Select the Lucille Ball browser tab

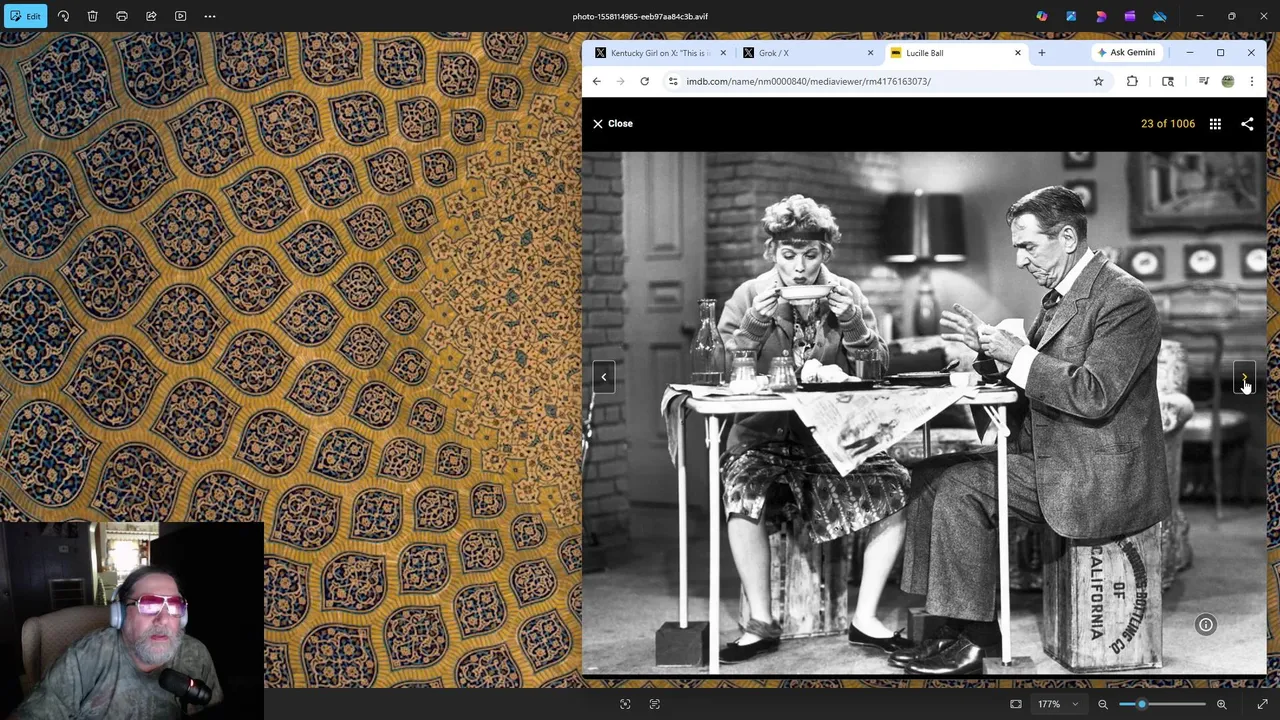click(953, 53)
